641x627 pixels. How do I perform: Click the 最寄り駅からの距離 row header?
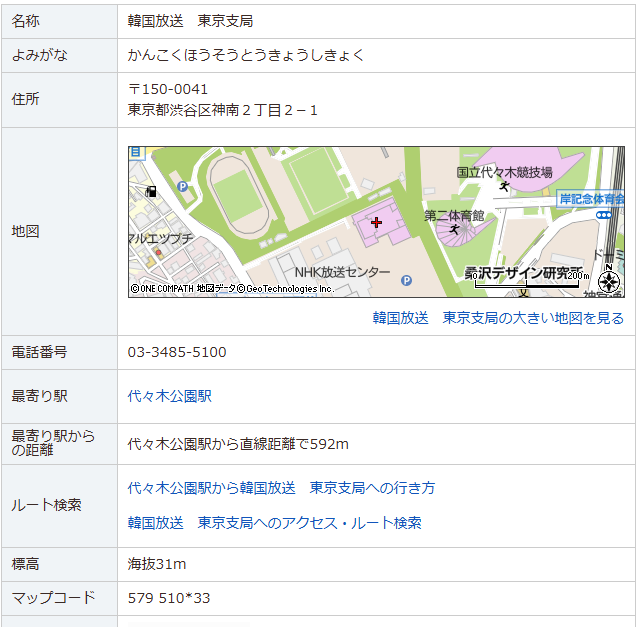[x=59, y=443]
